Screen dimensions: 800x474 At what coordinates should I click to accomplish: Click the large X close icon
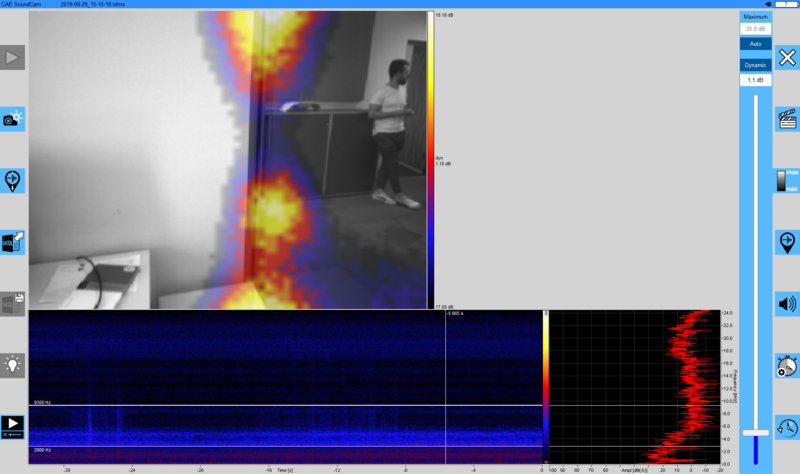pos(787,58)
